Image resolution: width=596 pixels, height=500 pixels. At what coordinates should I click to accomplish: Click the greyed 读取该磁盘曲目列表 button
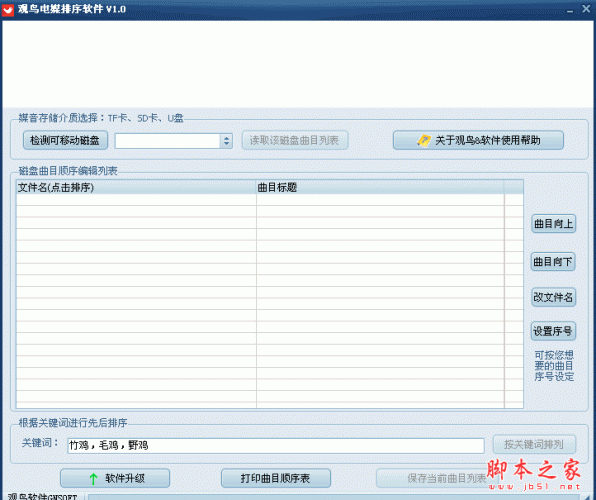pyautogui.click(x=295, y=140)
